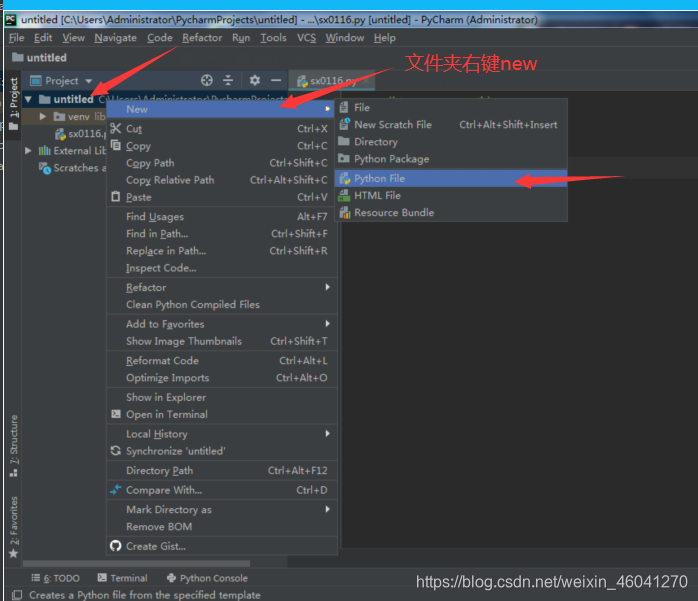Toggle the 1: Project side tab
The height and width of the screenshot is (601, 698).
click(14, 103)
